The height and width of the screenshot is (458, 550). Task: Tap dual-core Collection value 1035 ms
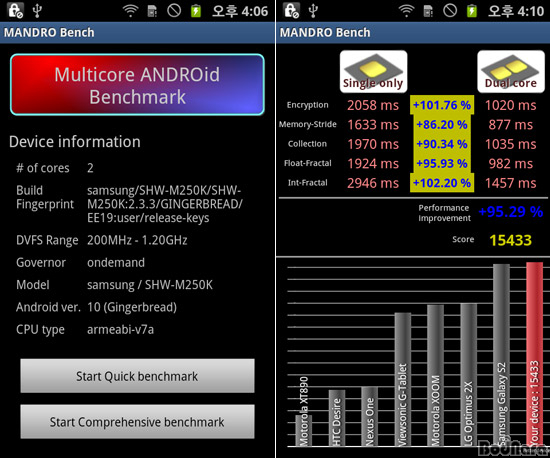511,144
